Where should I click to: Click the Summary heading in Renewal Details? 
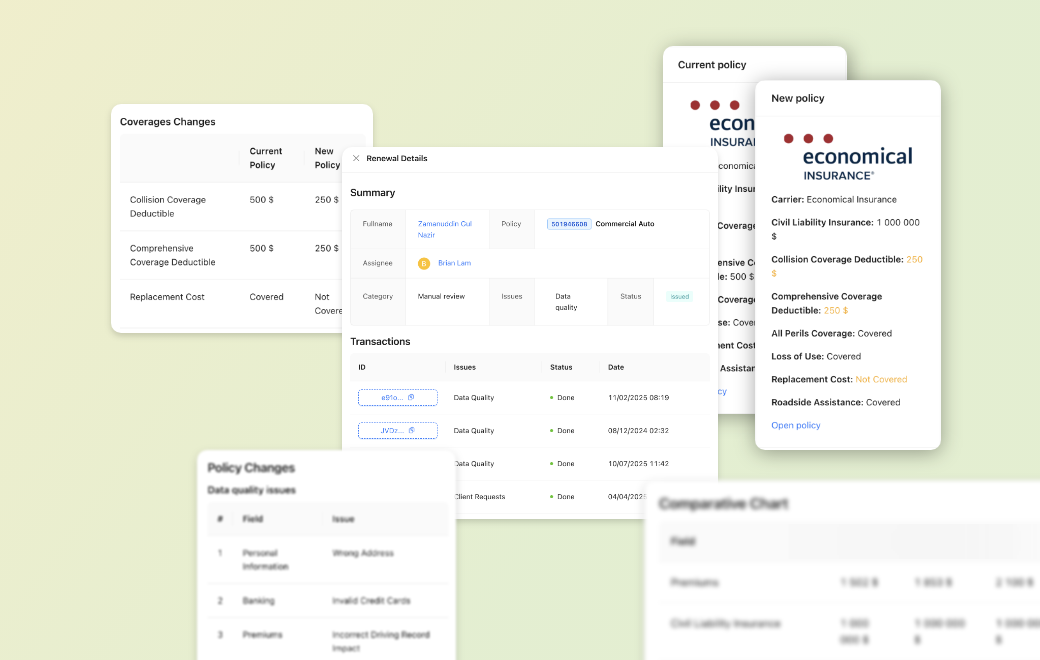click(x=373, y=193)
